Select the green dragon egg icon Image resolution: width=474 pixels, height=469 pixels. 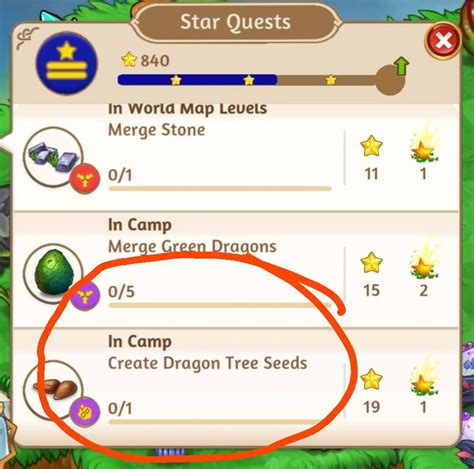[x=53, y=273]
